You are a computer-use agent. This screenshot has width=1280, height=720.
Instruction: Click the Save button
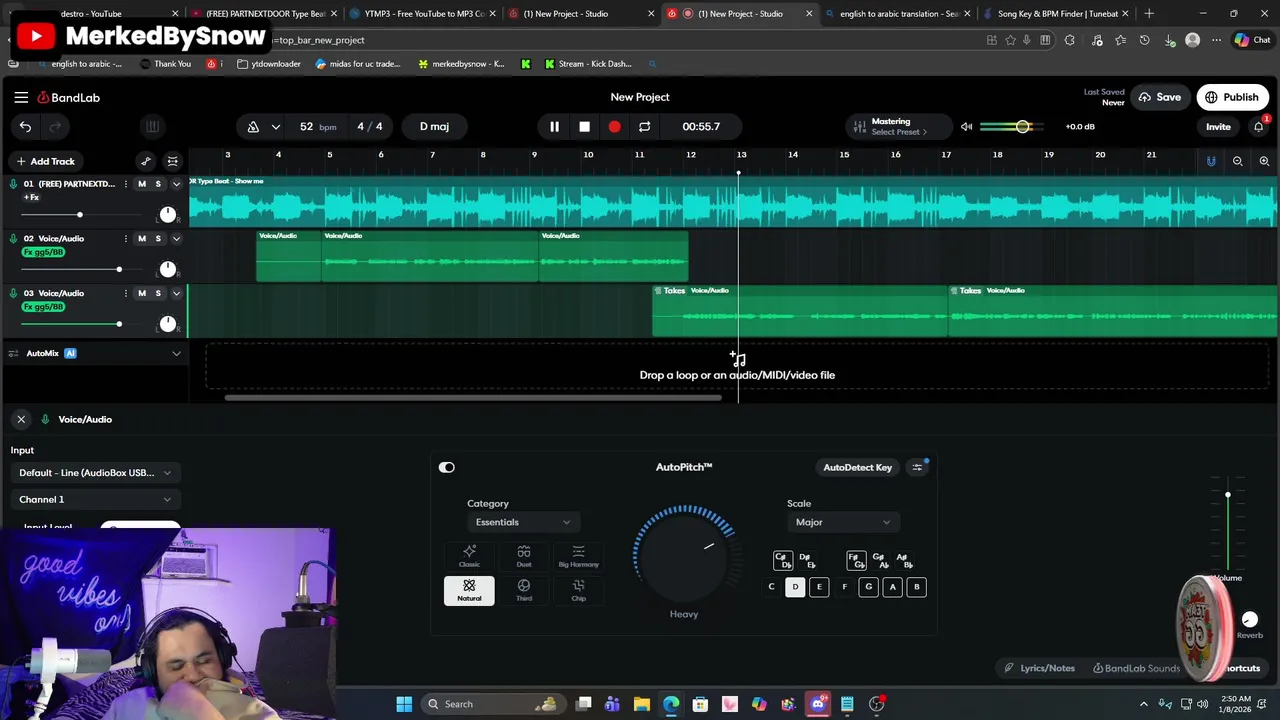point(1158,97)
